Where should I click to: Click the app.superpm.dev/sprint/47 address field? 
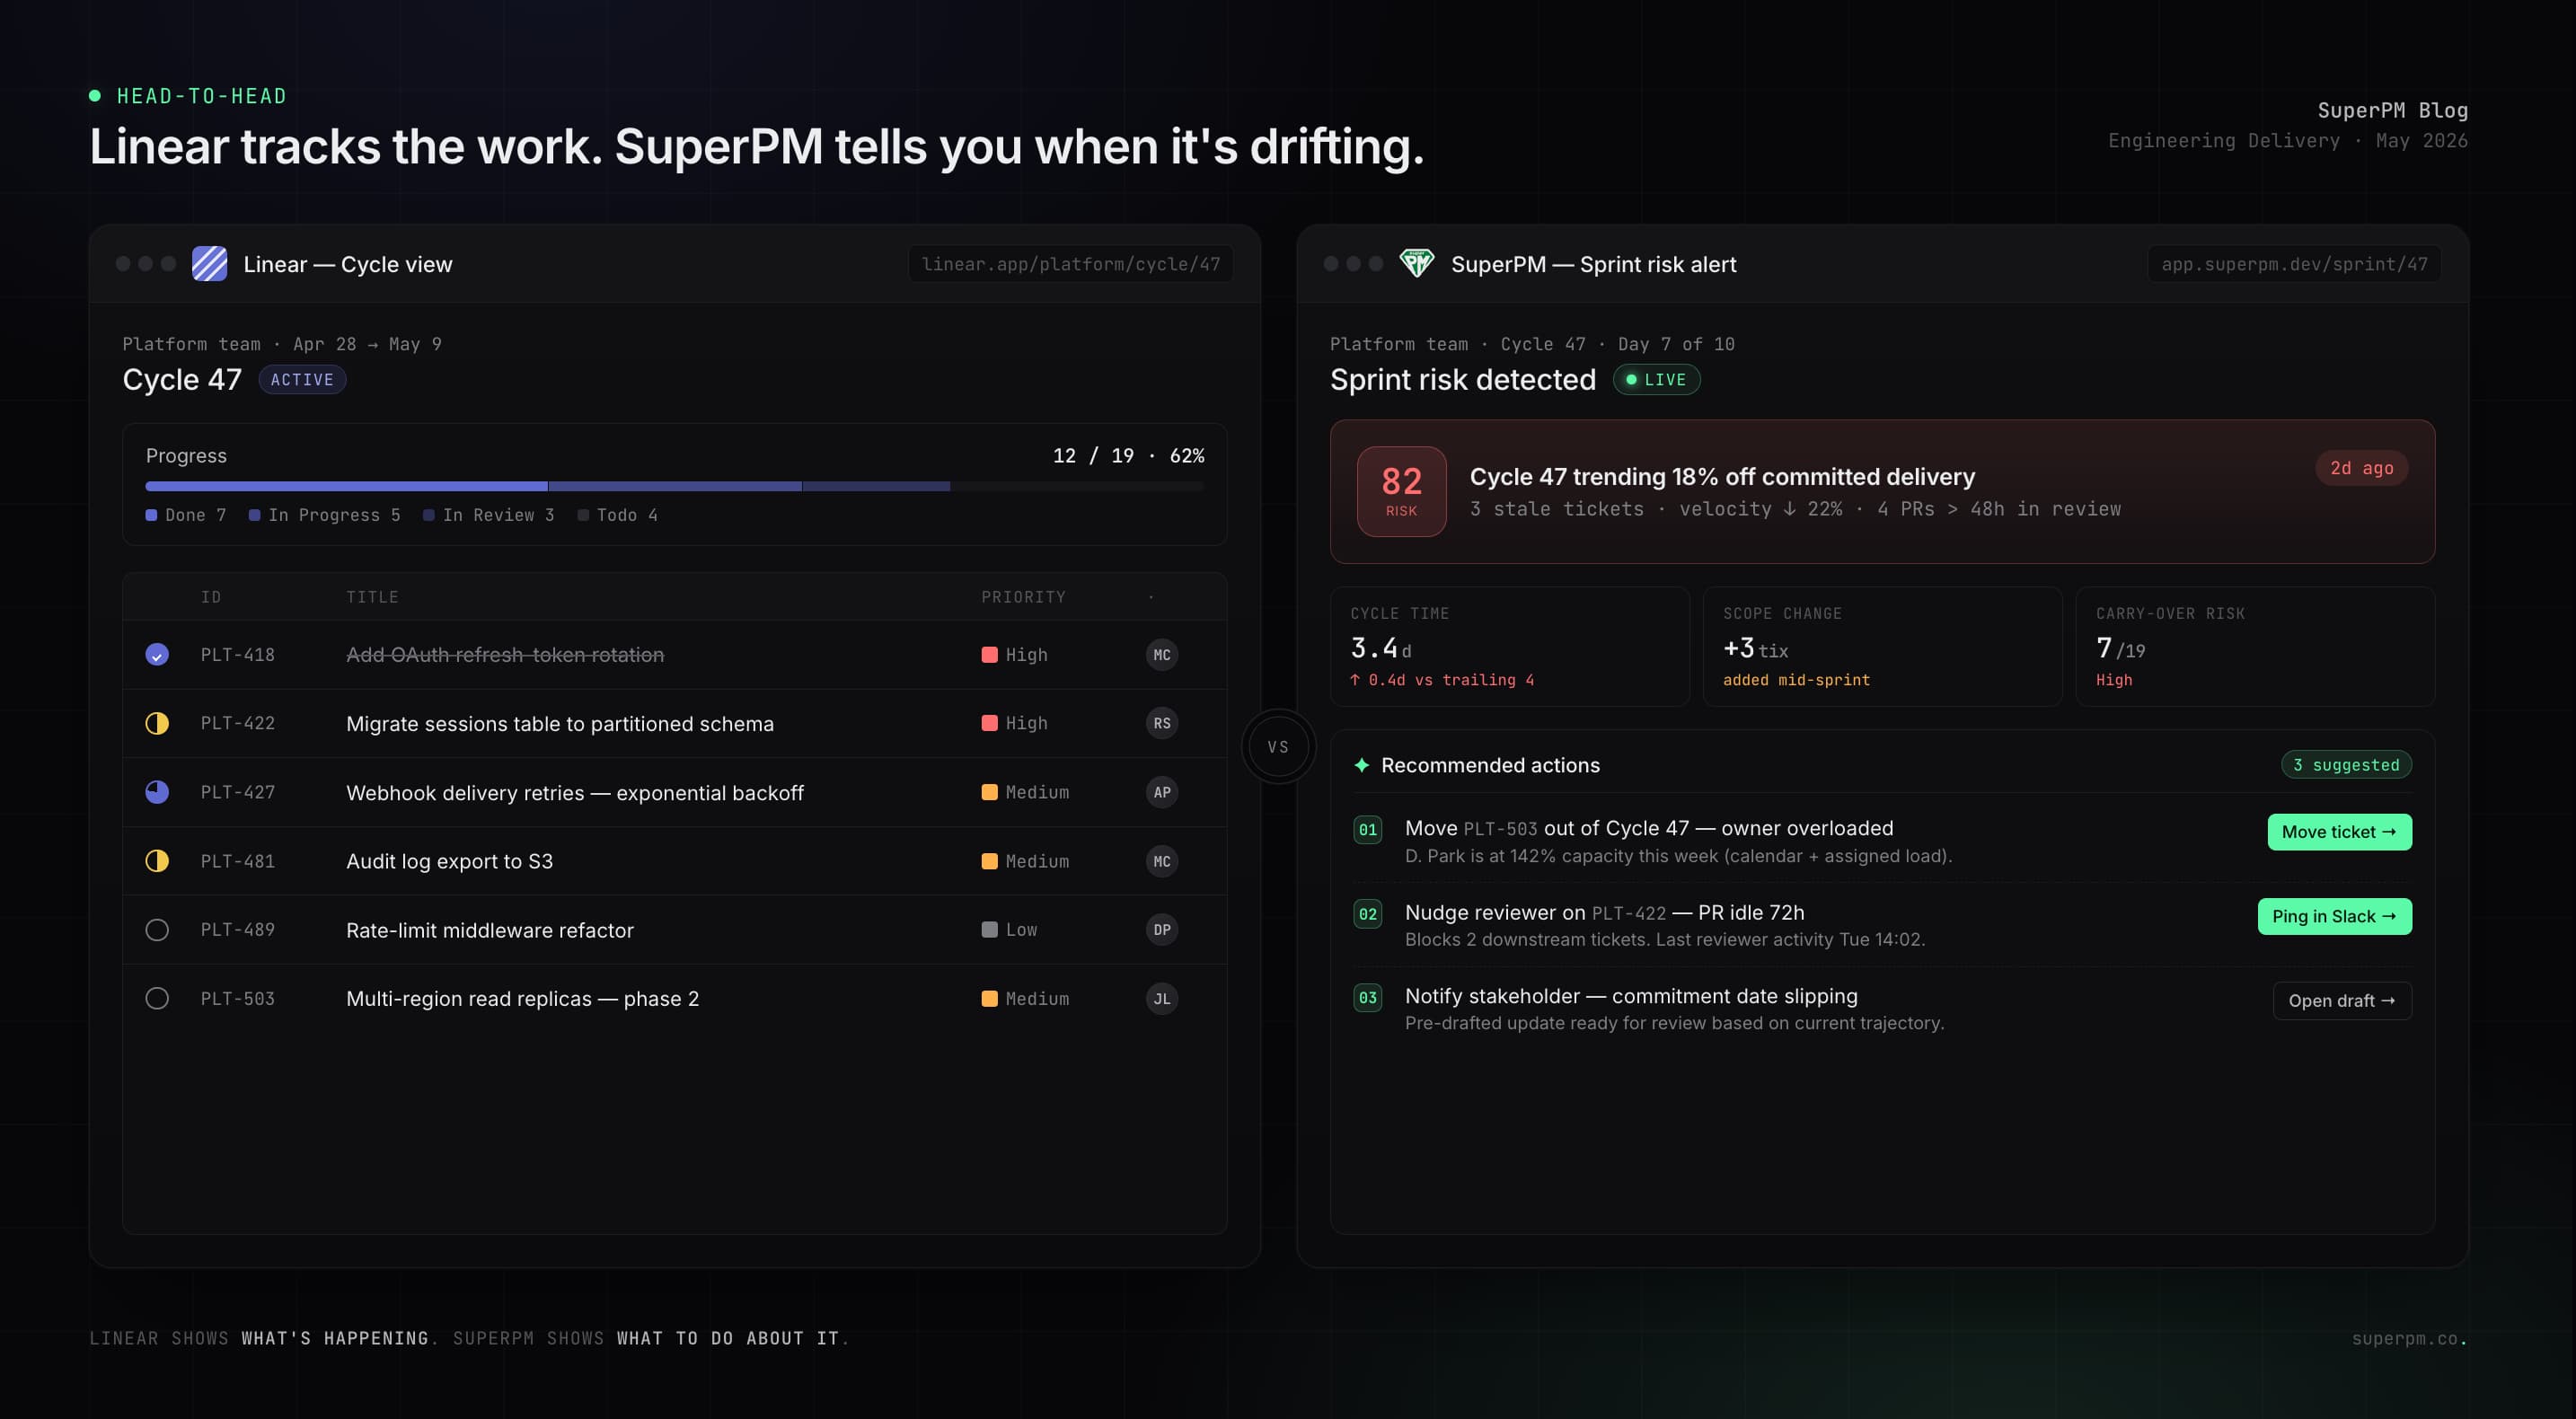(x=2294, y=264)
